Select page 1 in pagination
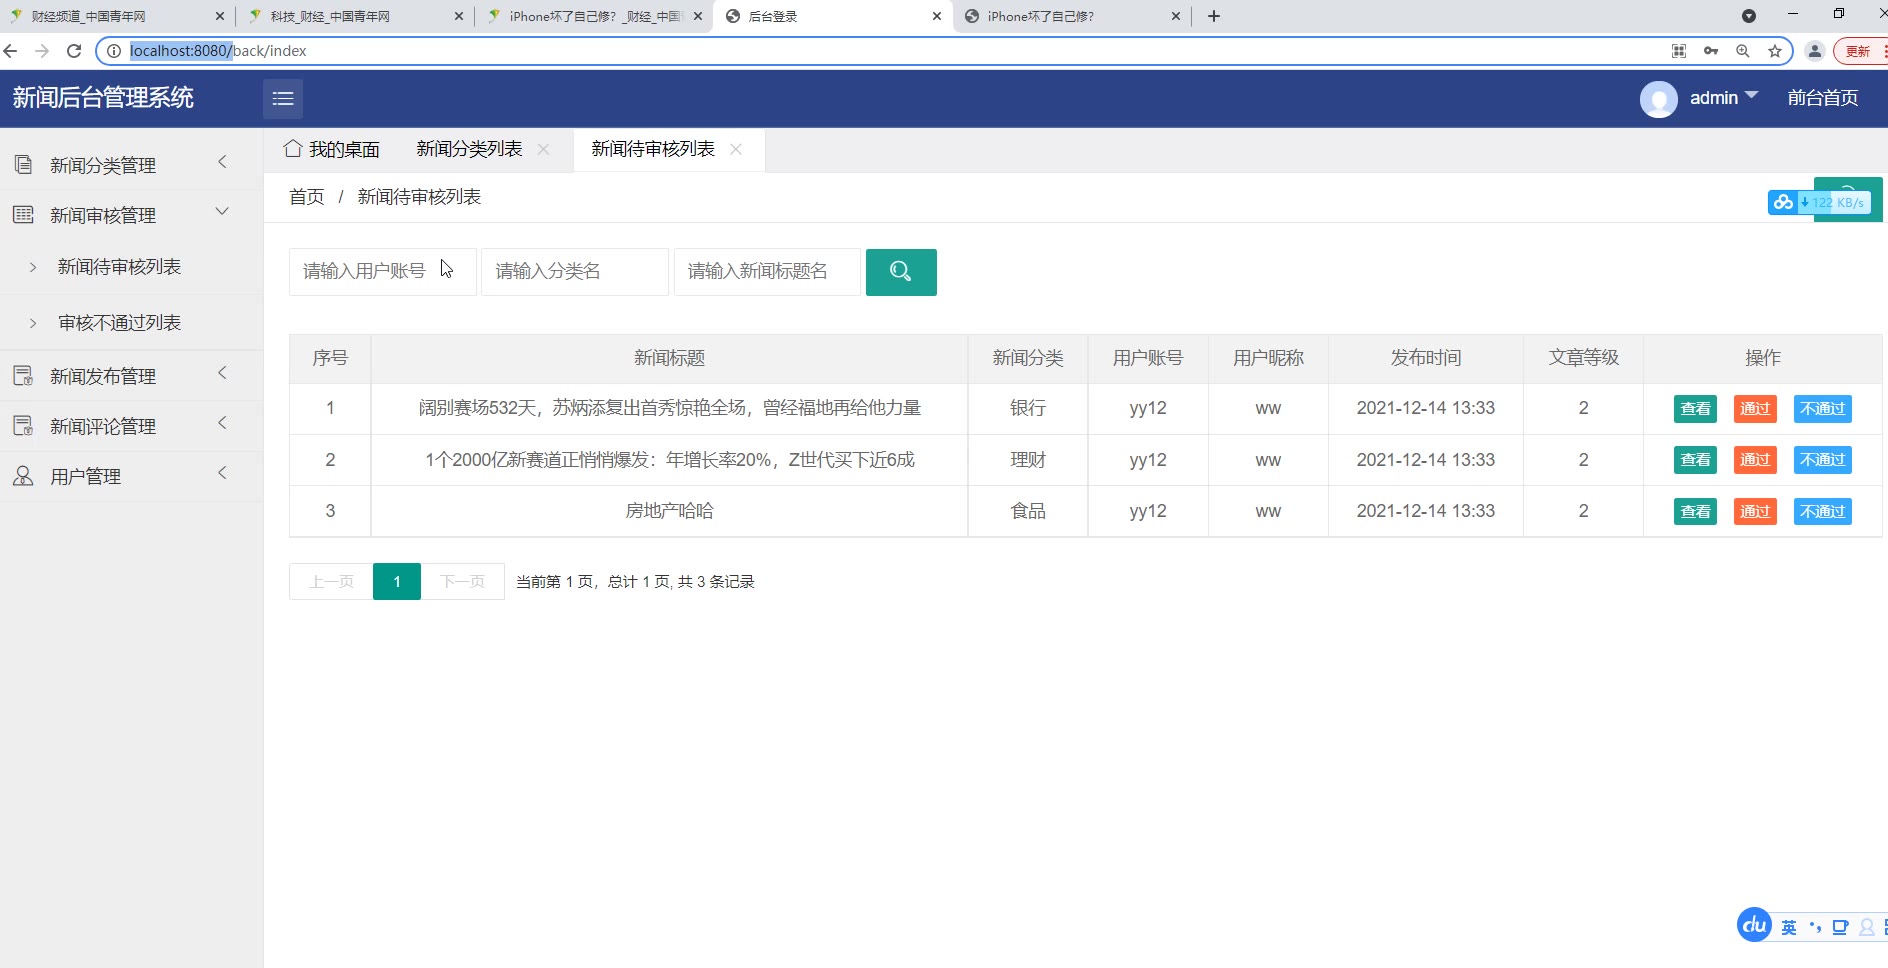This screenshot has width=1888, height=968. [x=397, y=582]
